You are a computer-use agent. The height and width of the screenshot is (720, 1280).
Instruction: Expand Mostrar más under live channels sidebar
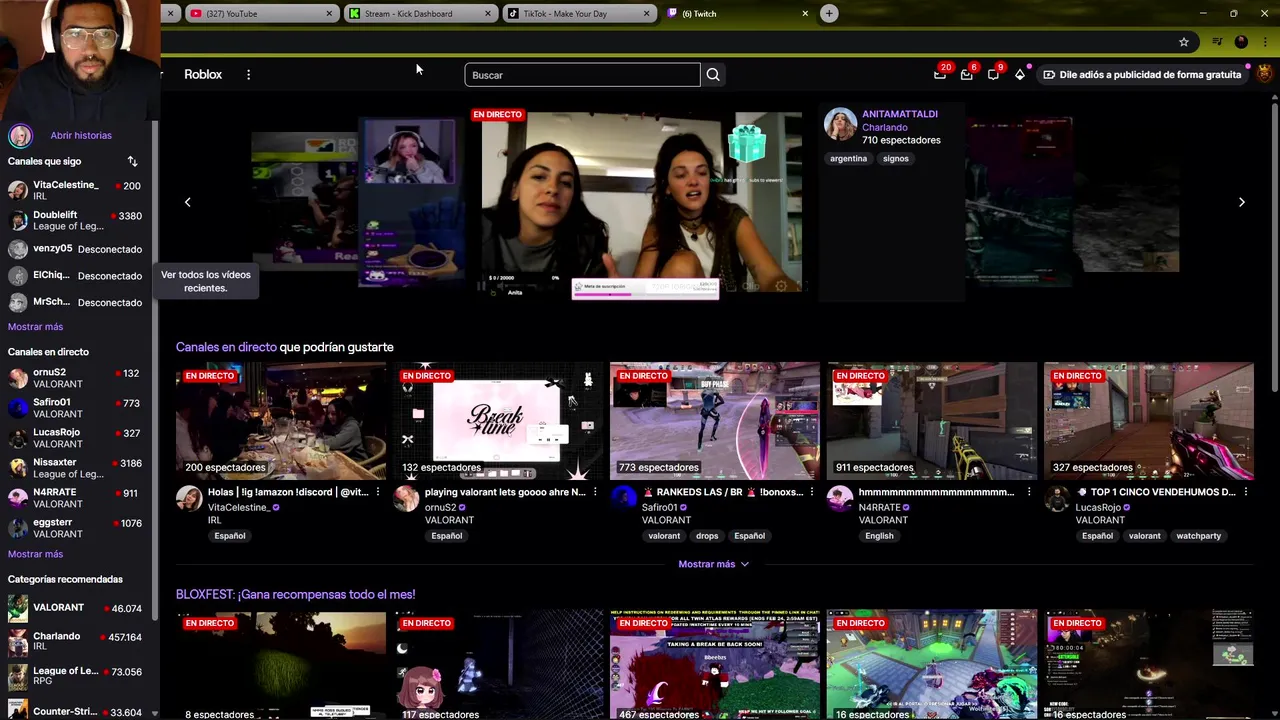[35, 554]
